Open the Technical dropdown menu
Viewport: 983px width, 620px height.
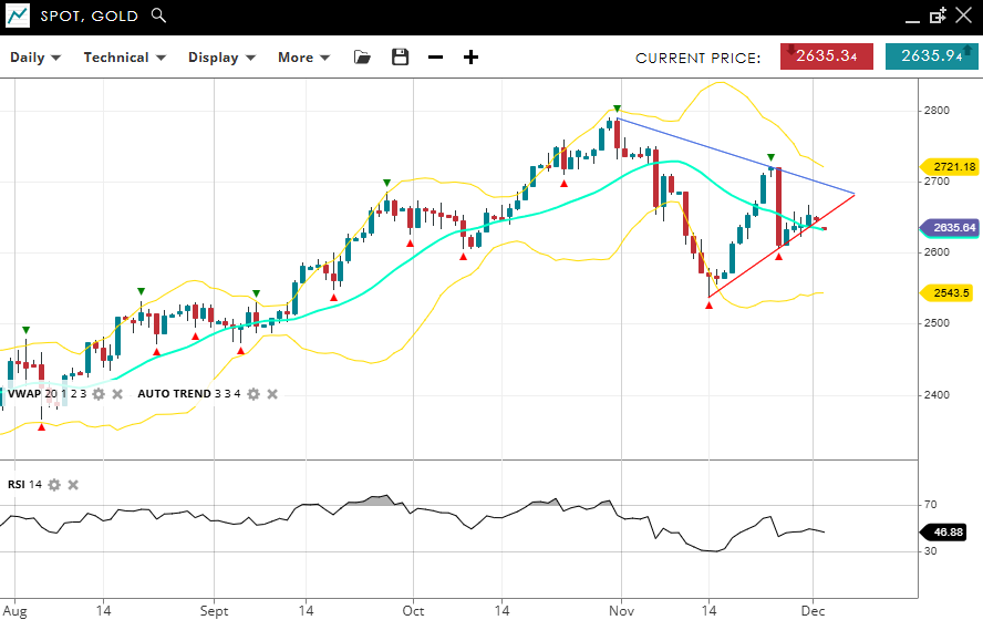coord(123,57)
